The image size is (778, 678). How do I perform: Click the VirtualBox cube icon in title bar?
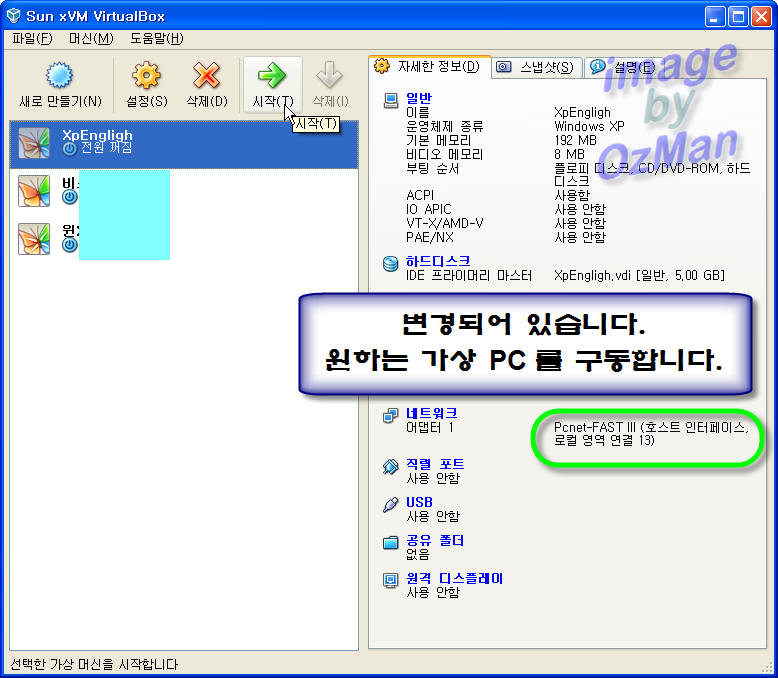[13, 16]
